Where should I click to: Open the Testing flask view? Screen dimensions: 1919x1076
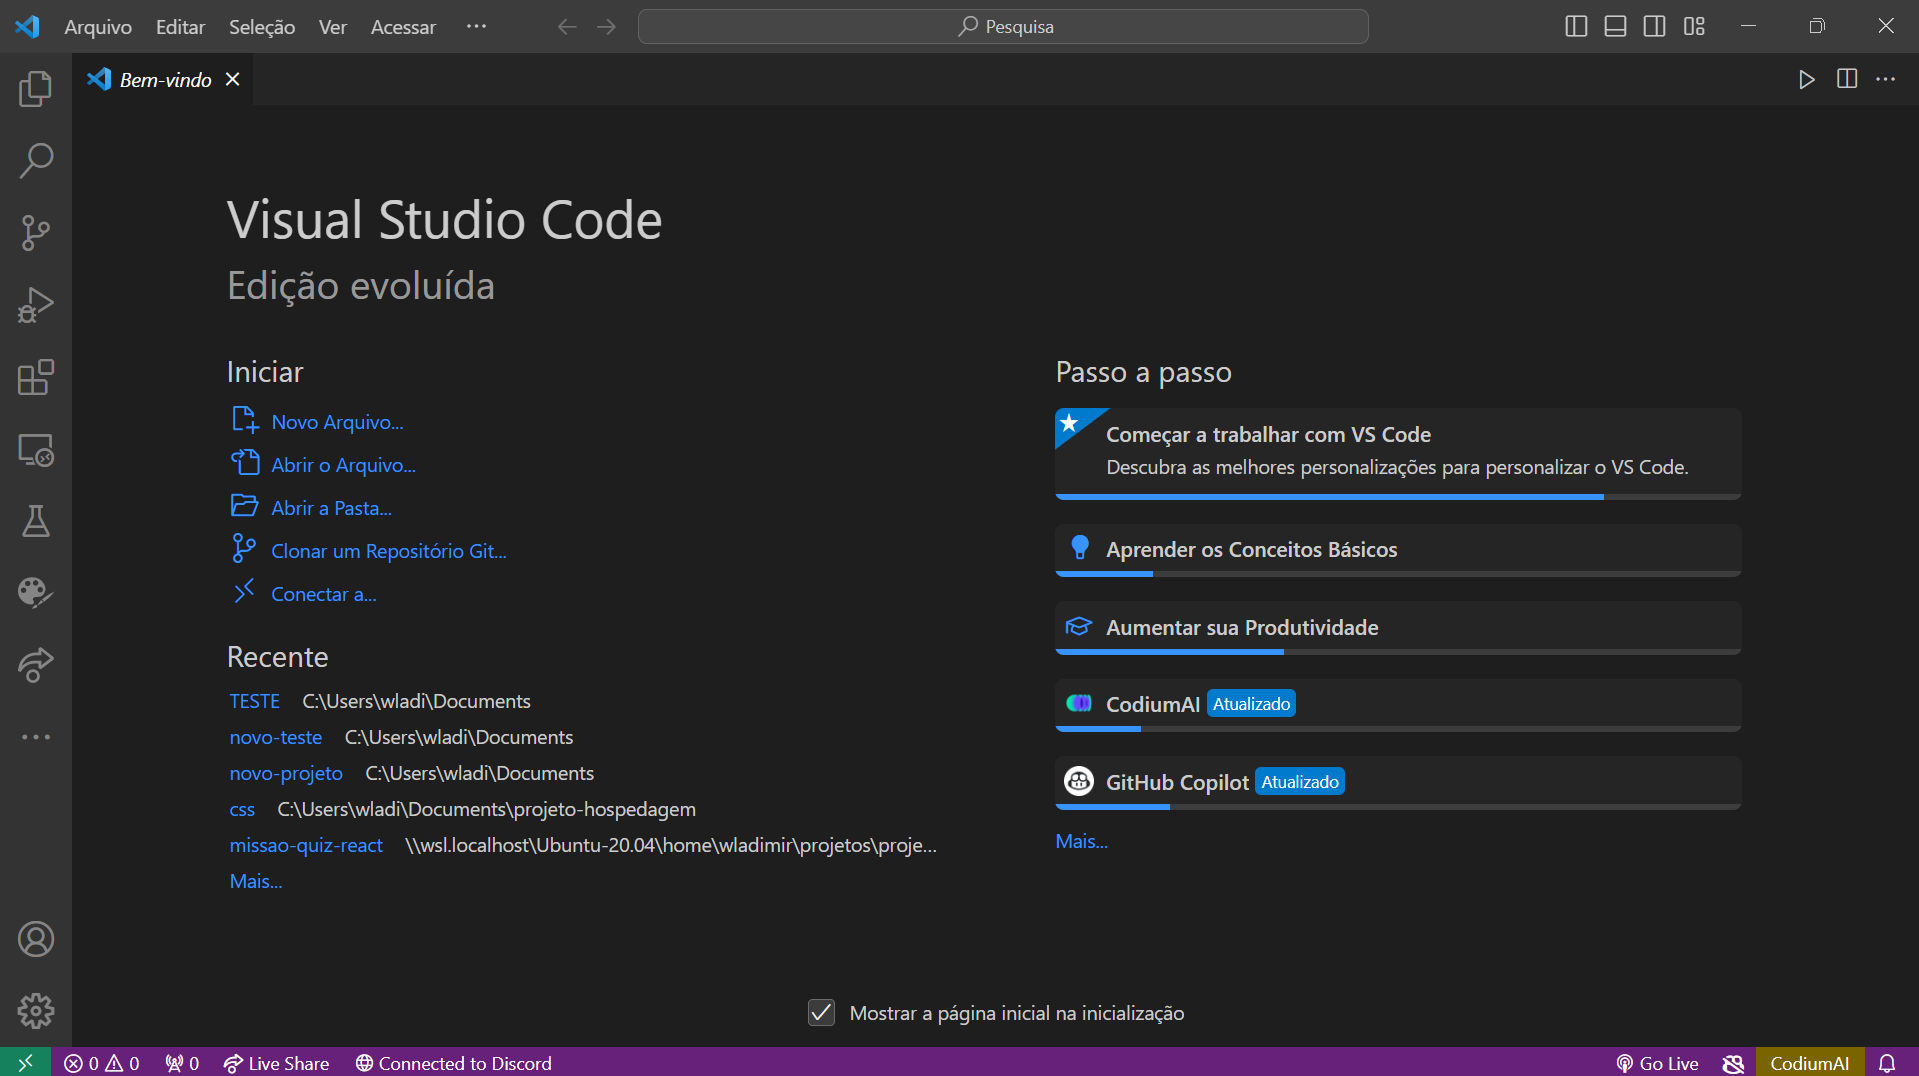tap(35, 521)
